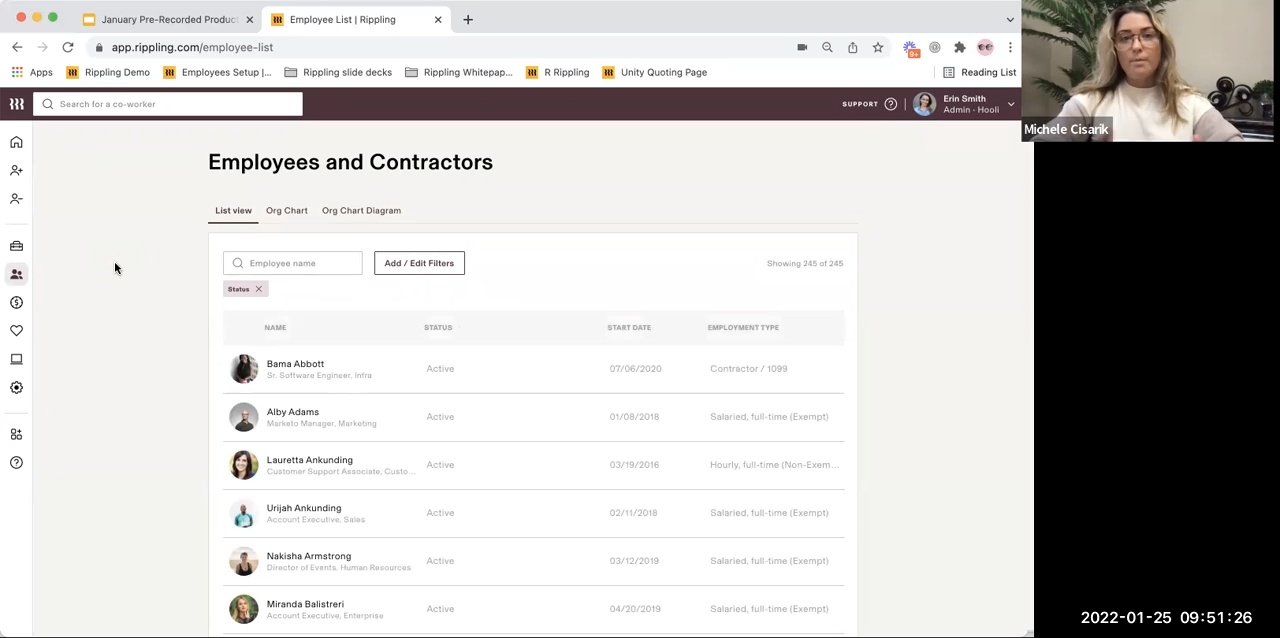
Task: Open the app shop sidebar icon
Action: [x=16, y=434]
